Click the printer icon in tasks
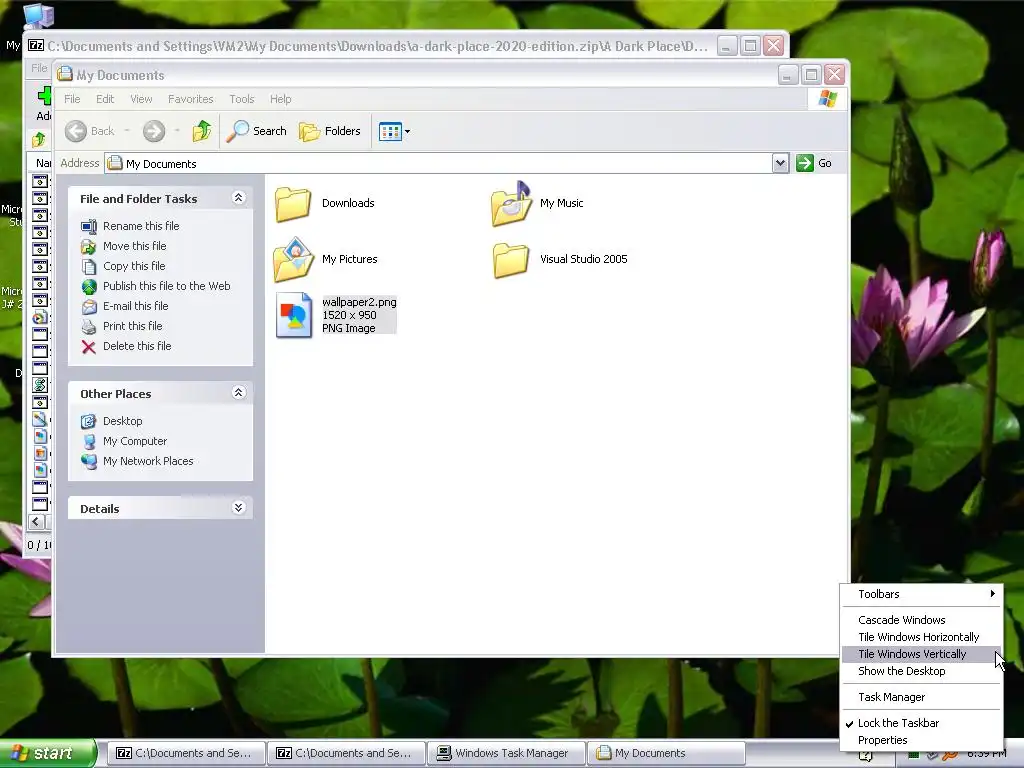The width and height of the screenshot is (1024, 768). pyautogui.click(x=89, y=327)
